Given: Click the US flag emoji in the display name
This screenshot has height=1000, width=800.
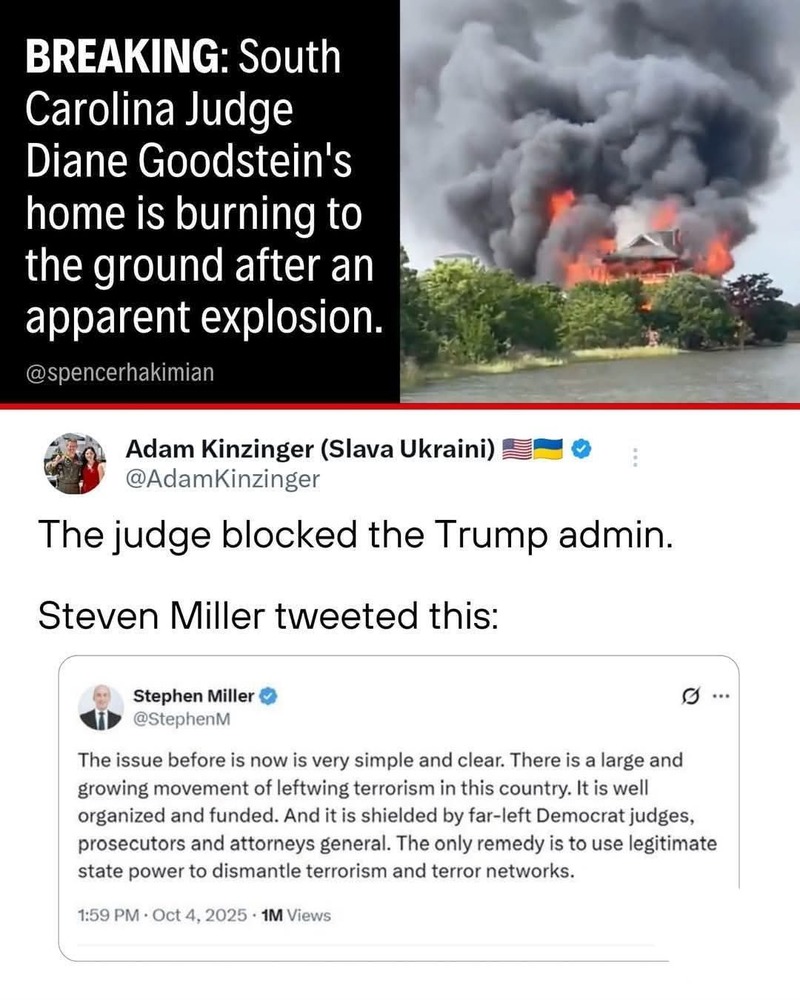Looking at the screenshot, I should 517,449.
